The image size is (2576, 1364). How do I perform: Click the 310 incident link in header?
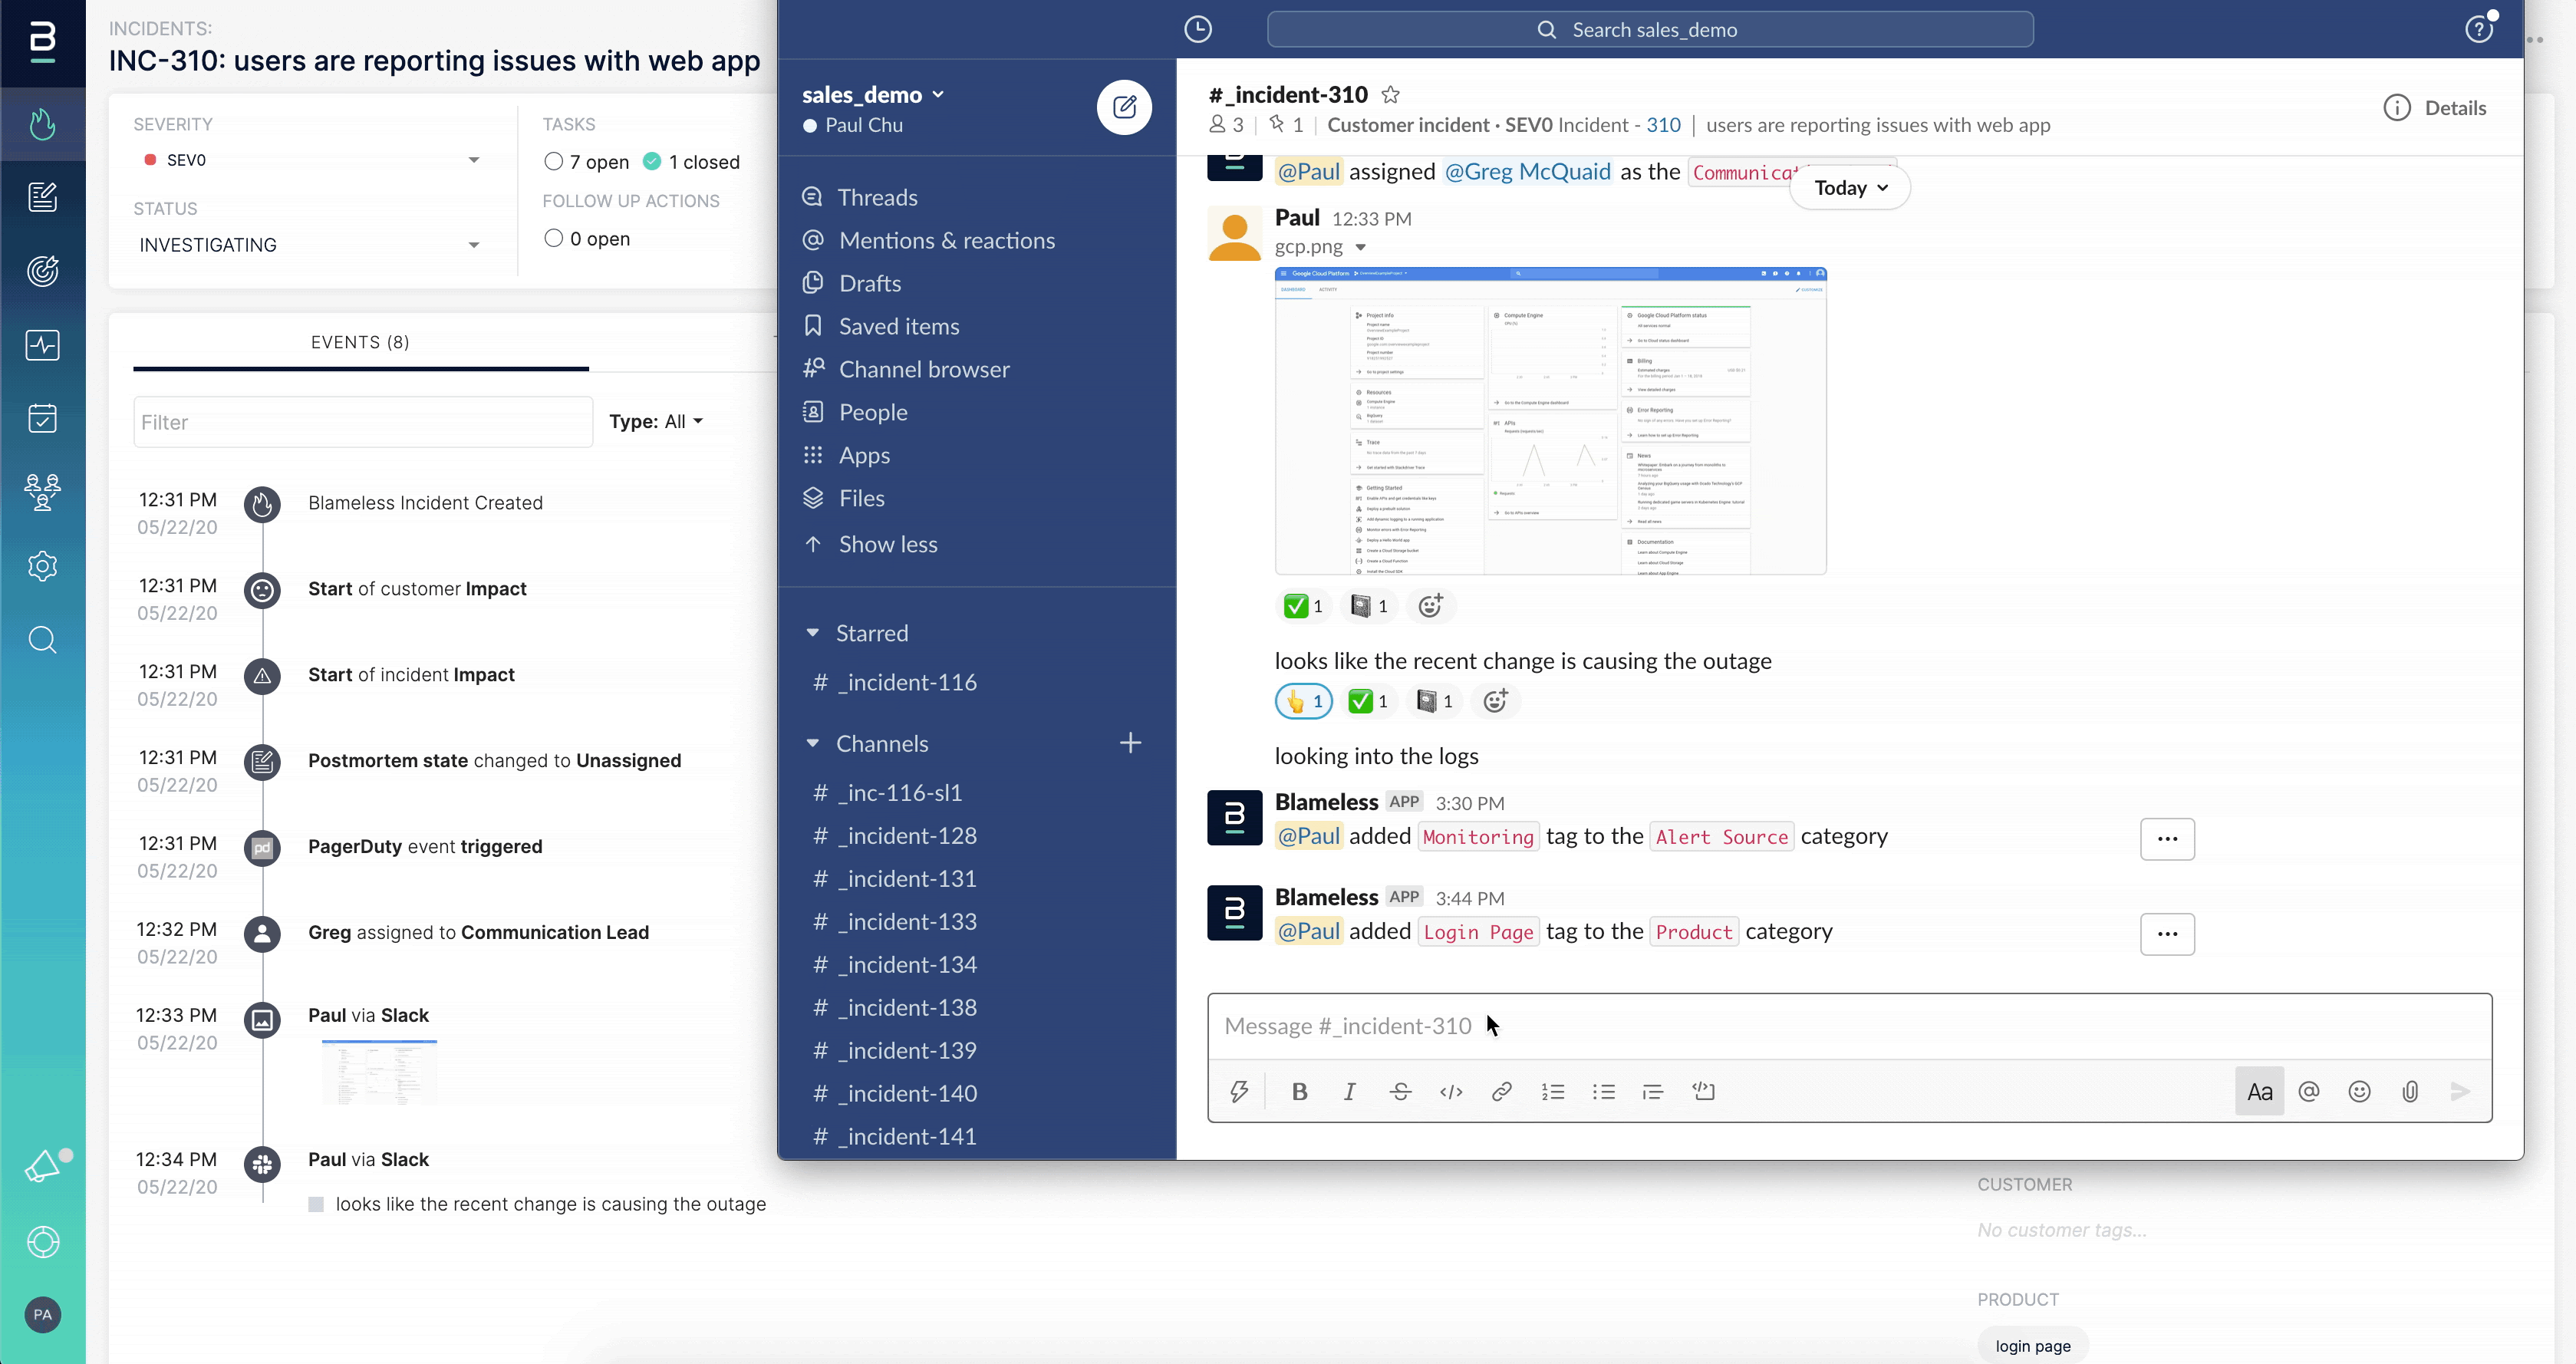pyautogui.click(x=1663, y=125)
